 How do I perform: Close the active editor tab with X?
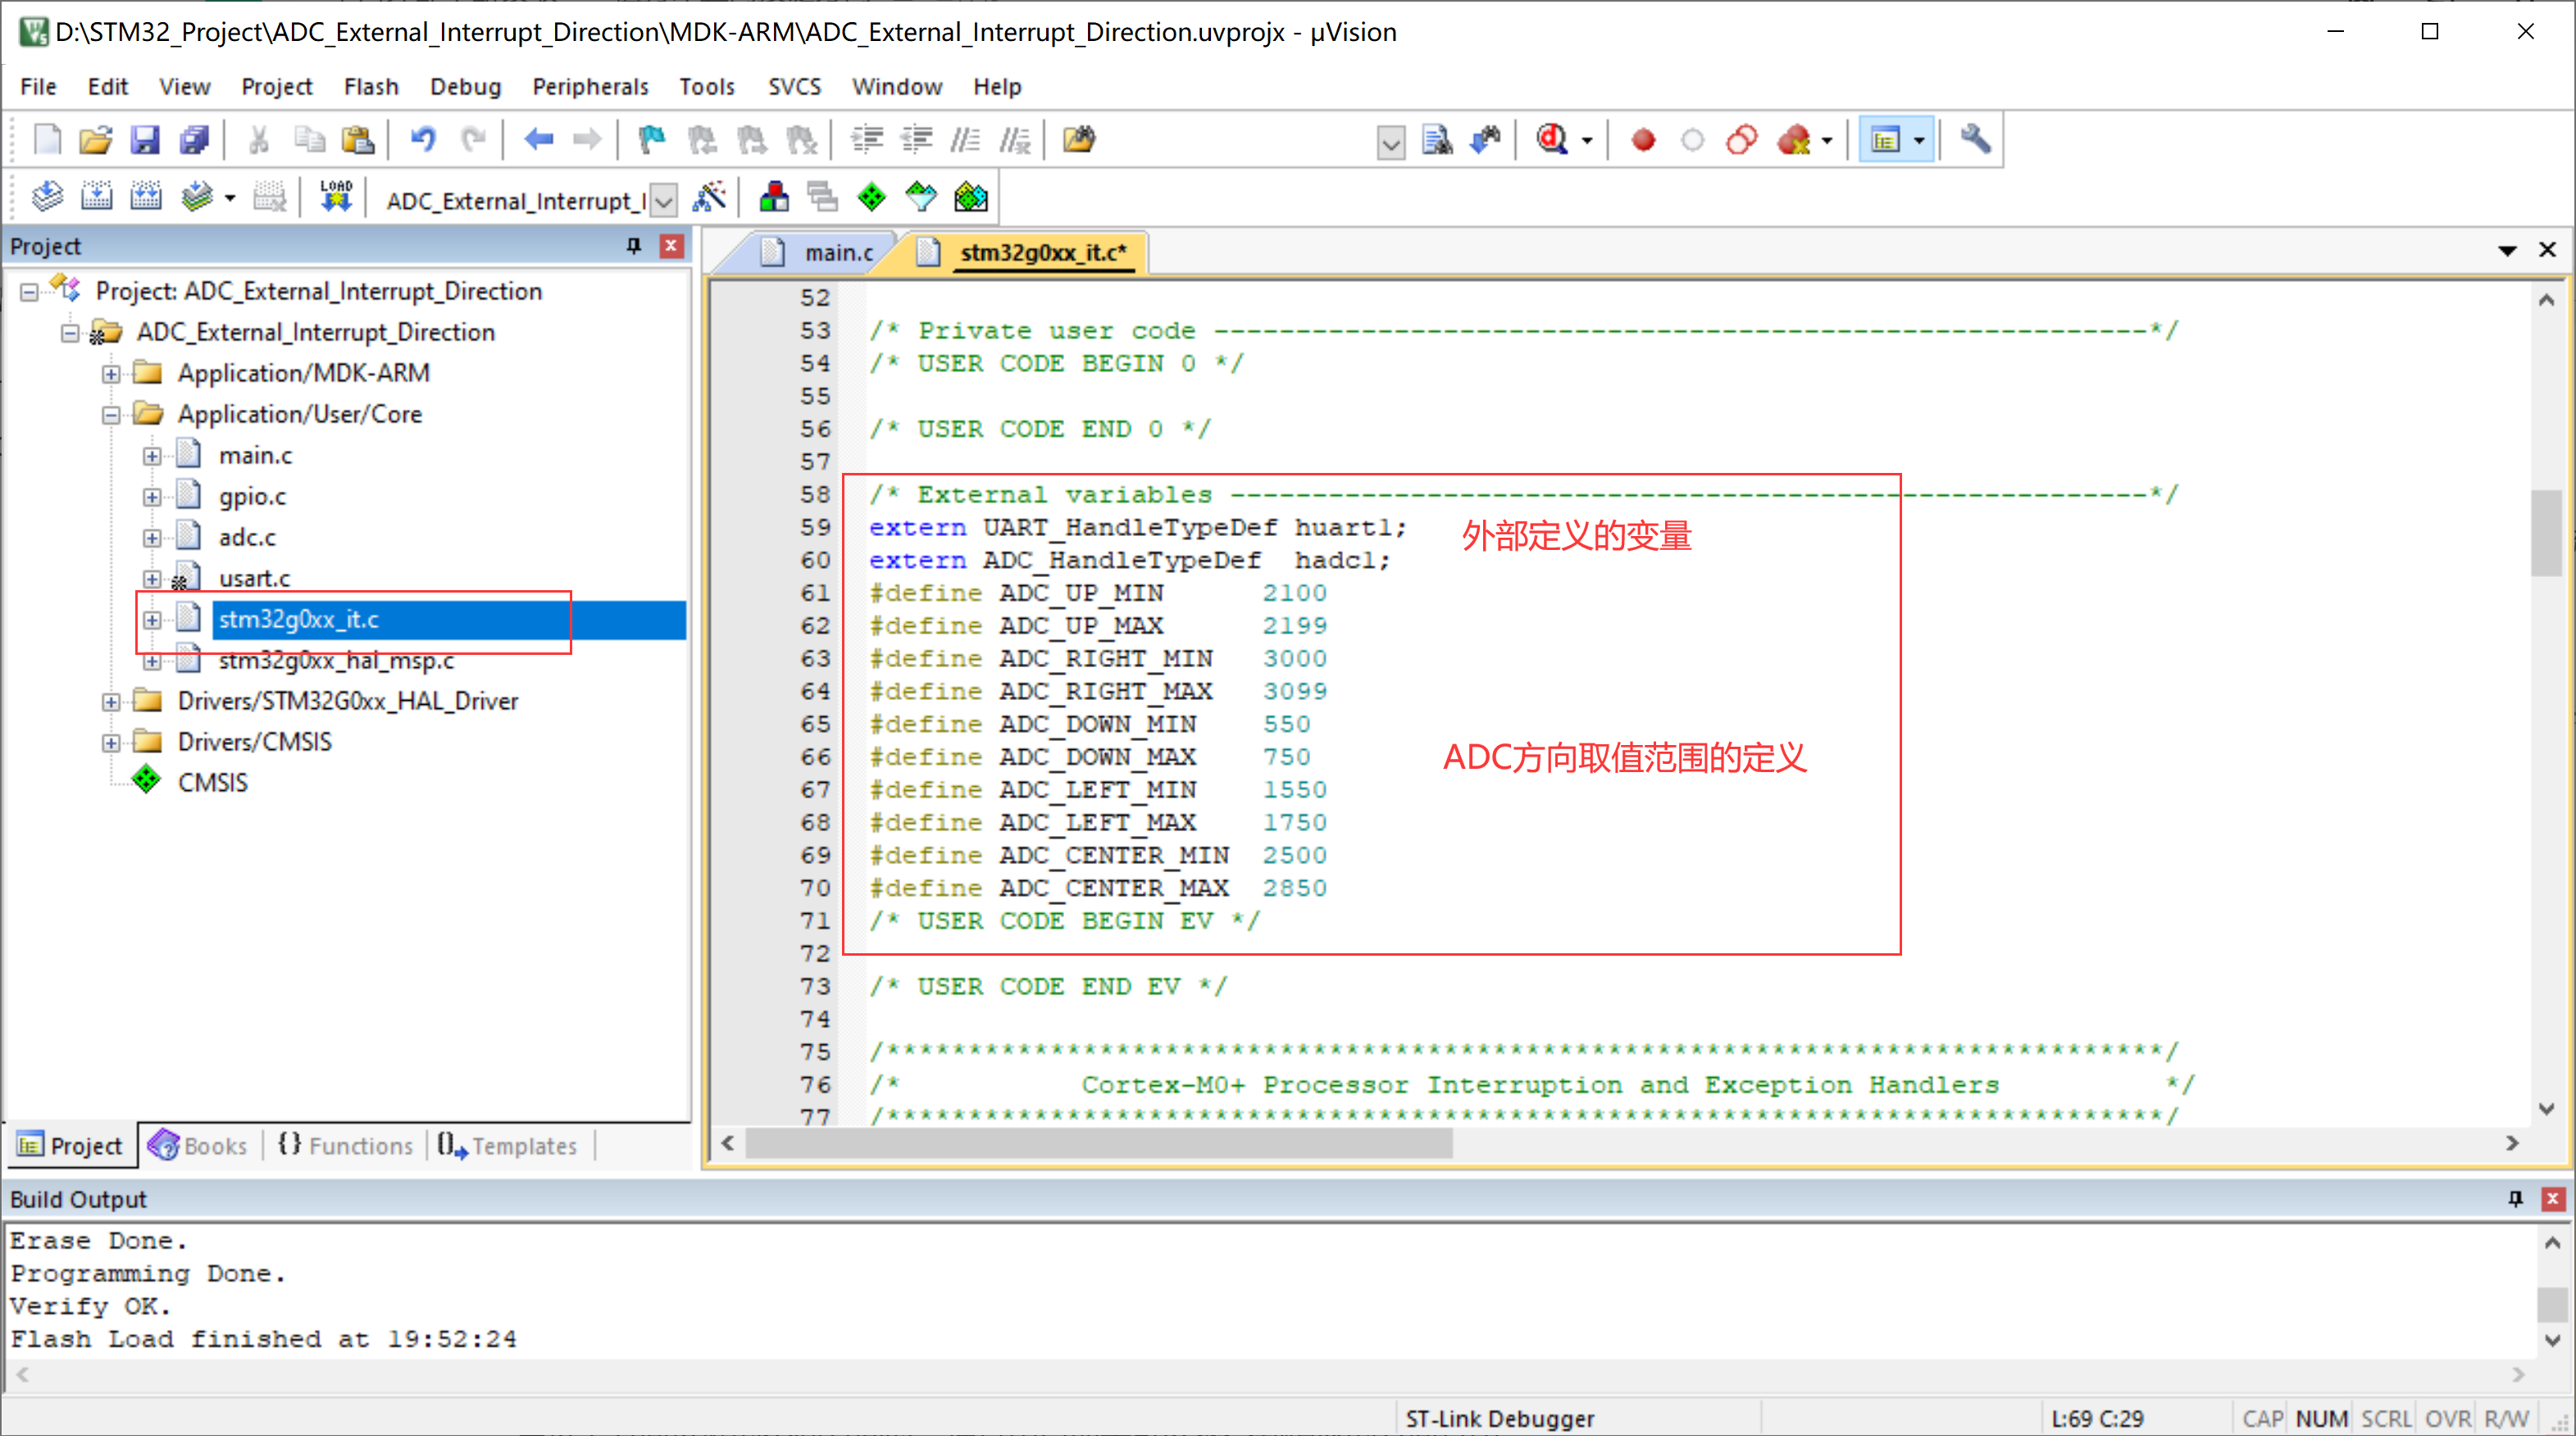tap(2548, 250)
